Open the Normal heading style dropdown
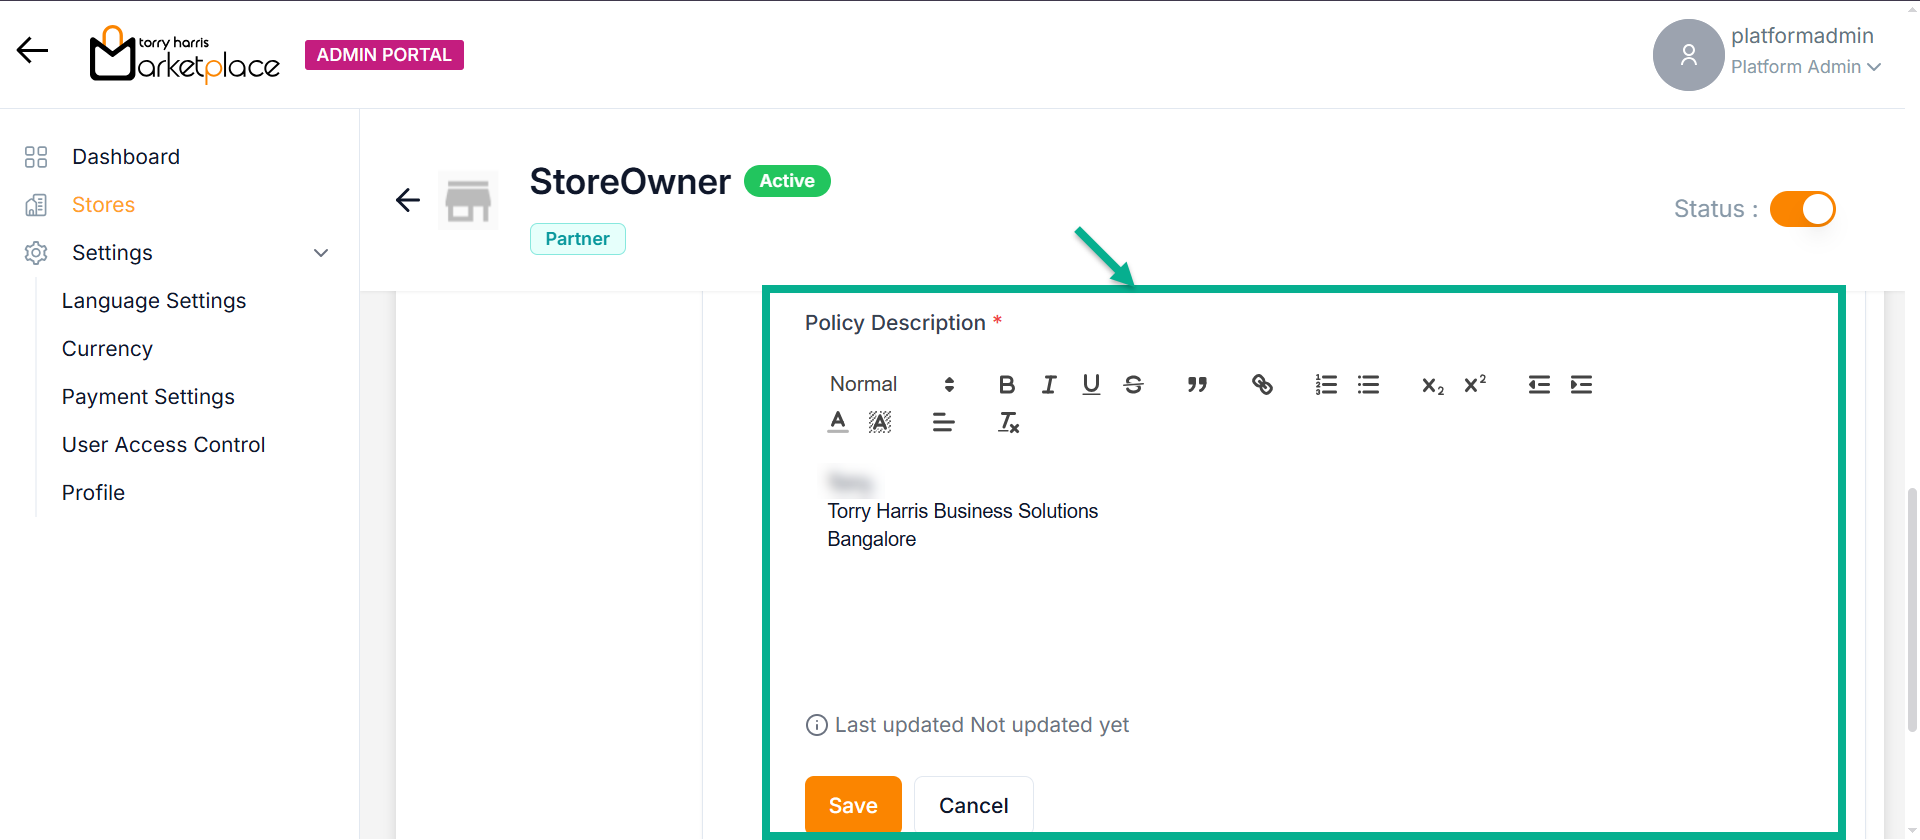 point(891,385)
